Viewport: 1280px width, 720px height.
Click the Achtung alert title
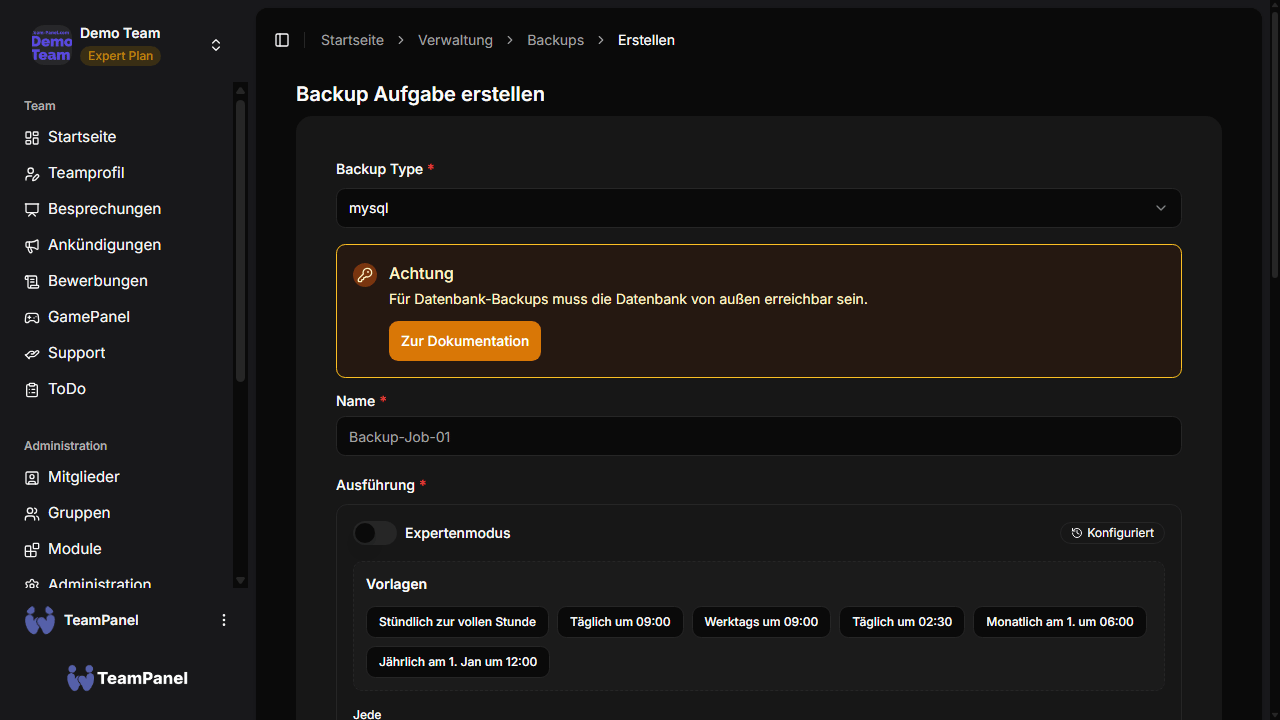click(421, 273)
